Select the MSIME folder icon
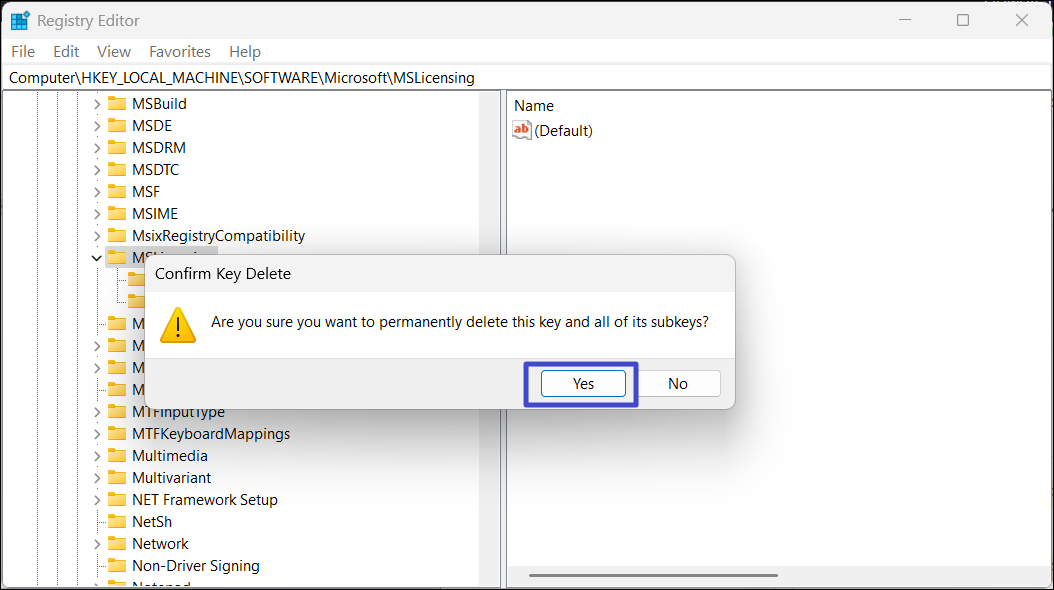 tap(117, 214)
